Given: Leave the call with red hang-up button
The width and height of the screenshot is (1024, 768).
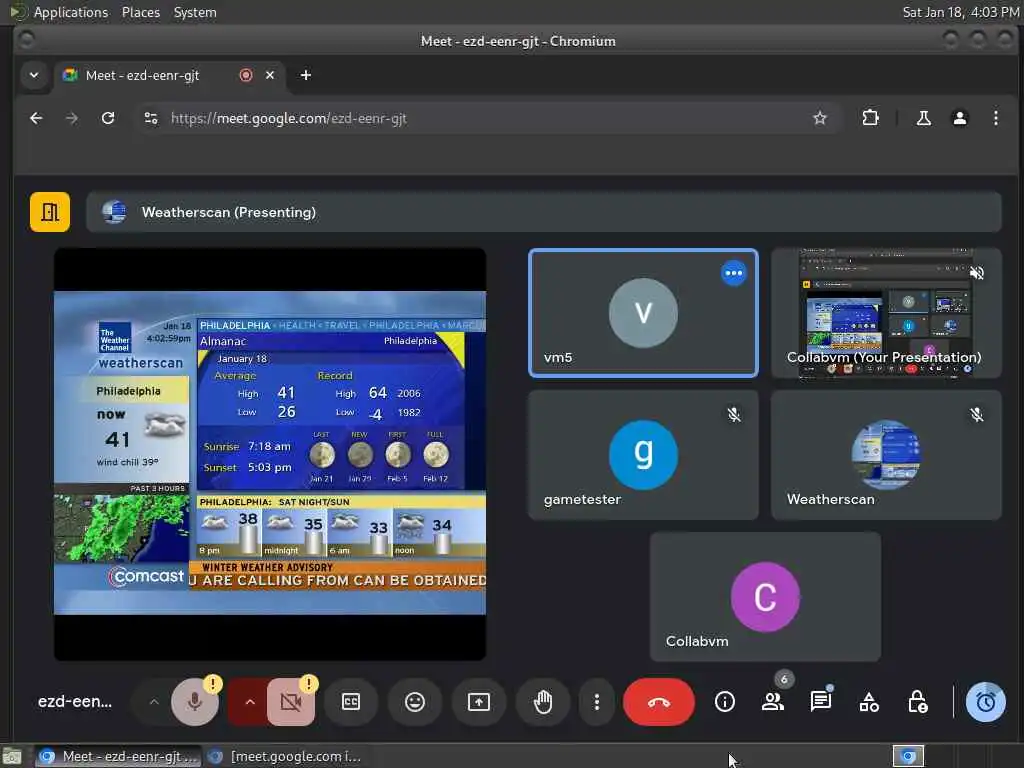Looking at the screenshot, I should (x=658, y=702).
